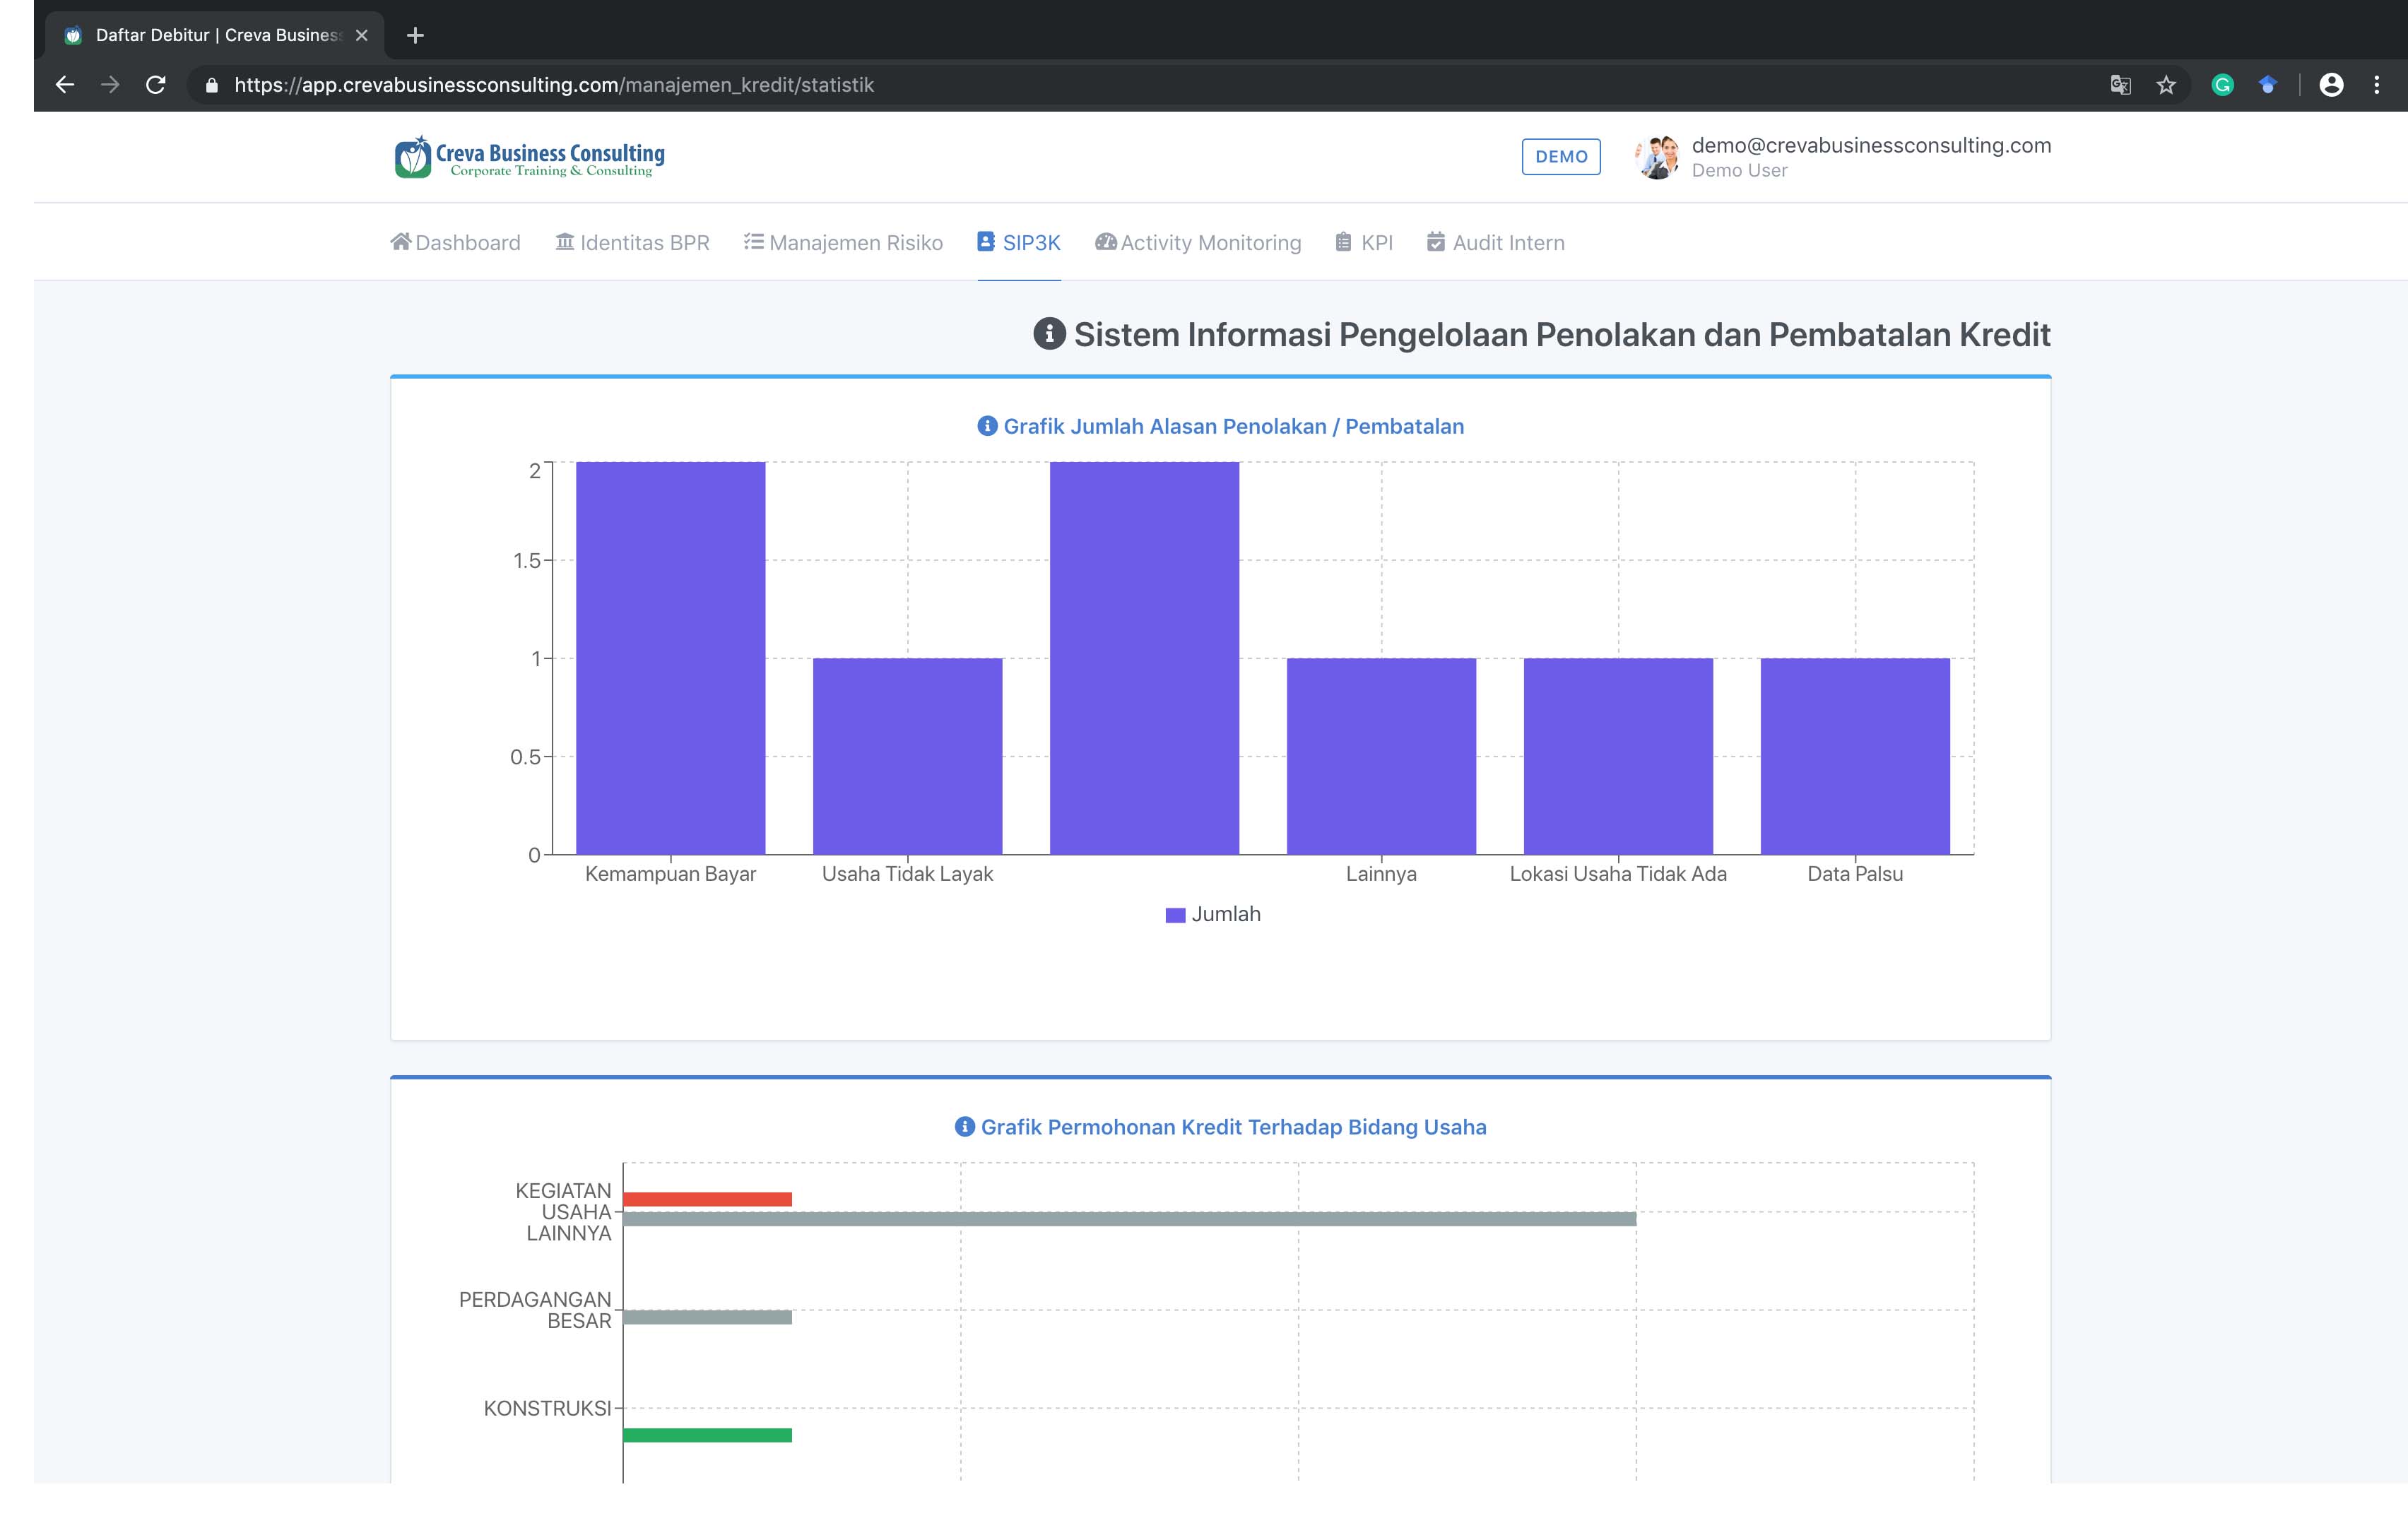Click the Data Palsu axis label

[x=1855, y=874]
